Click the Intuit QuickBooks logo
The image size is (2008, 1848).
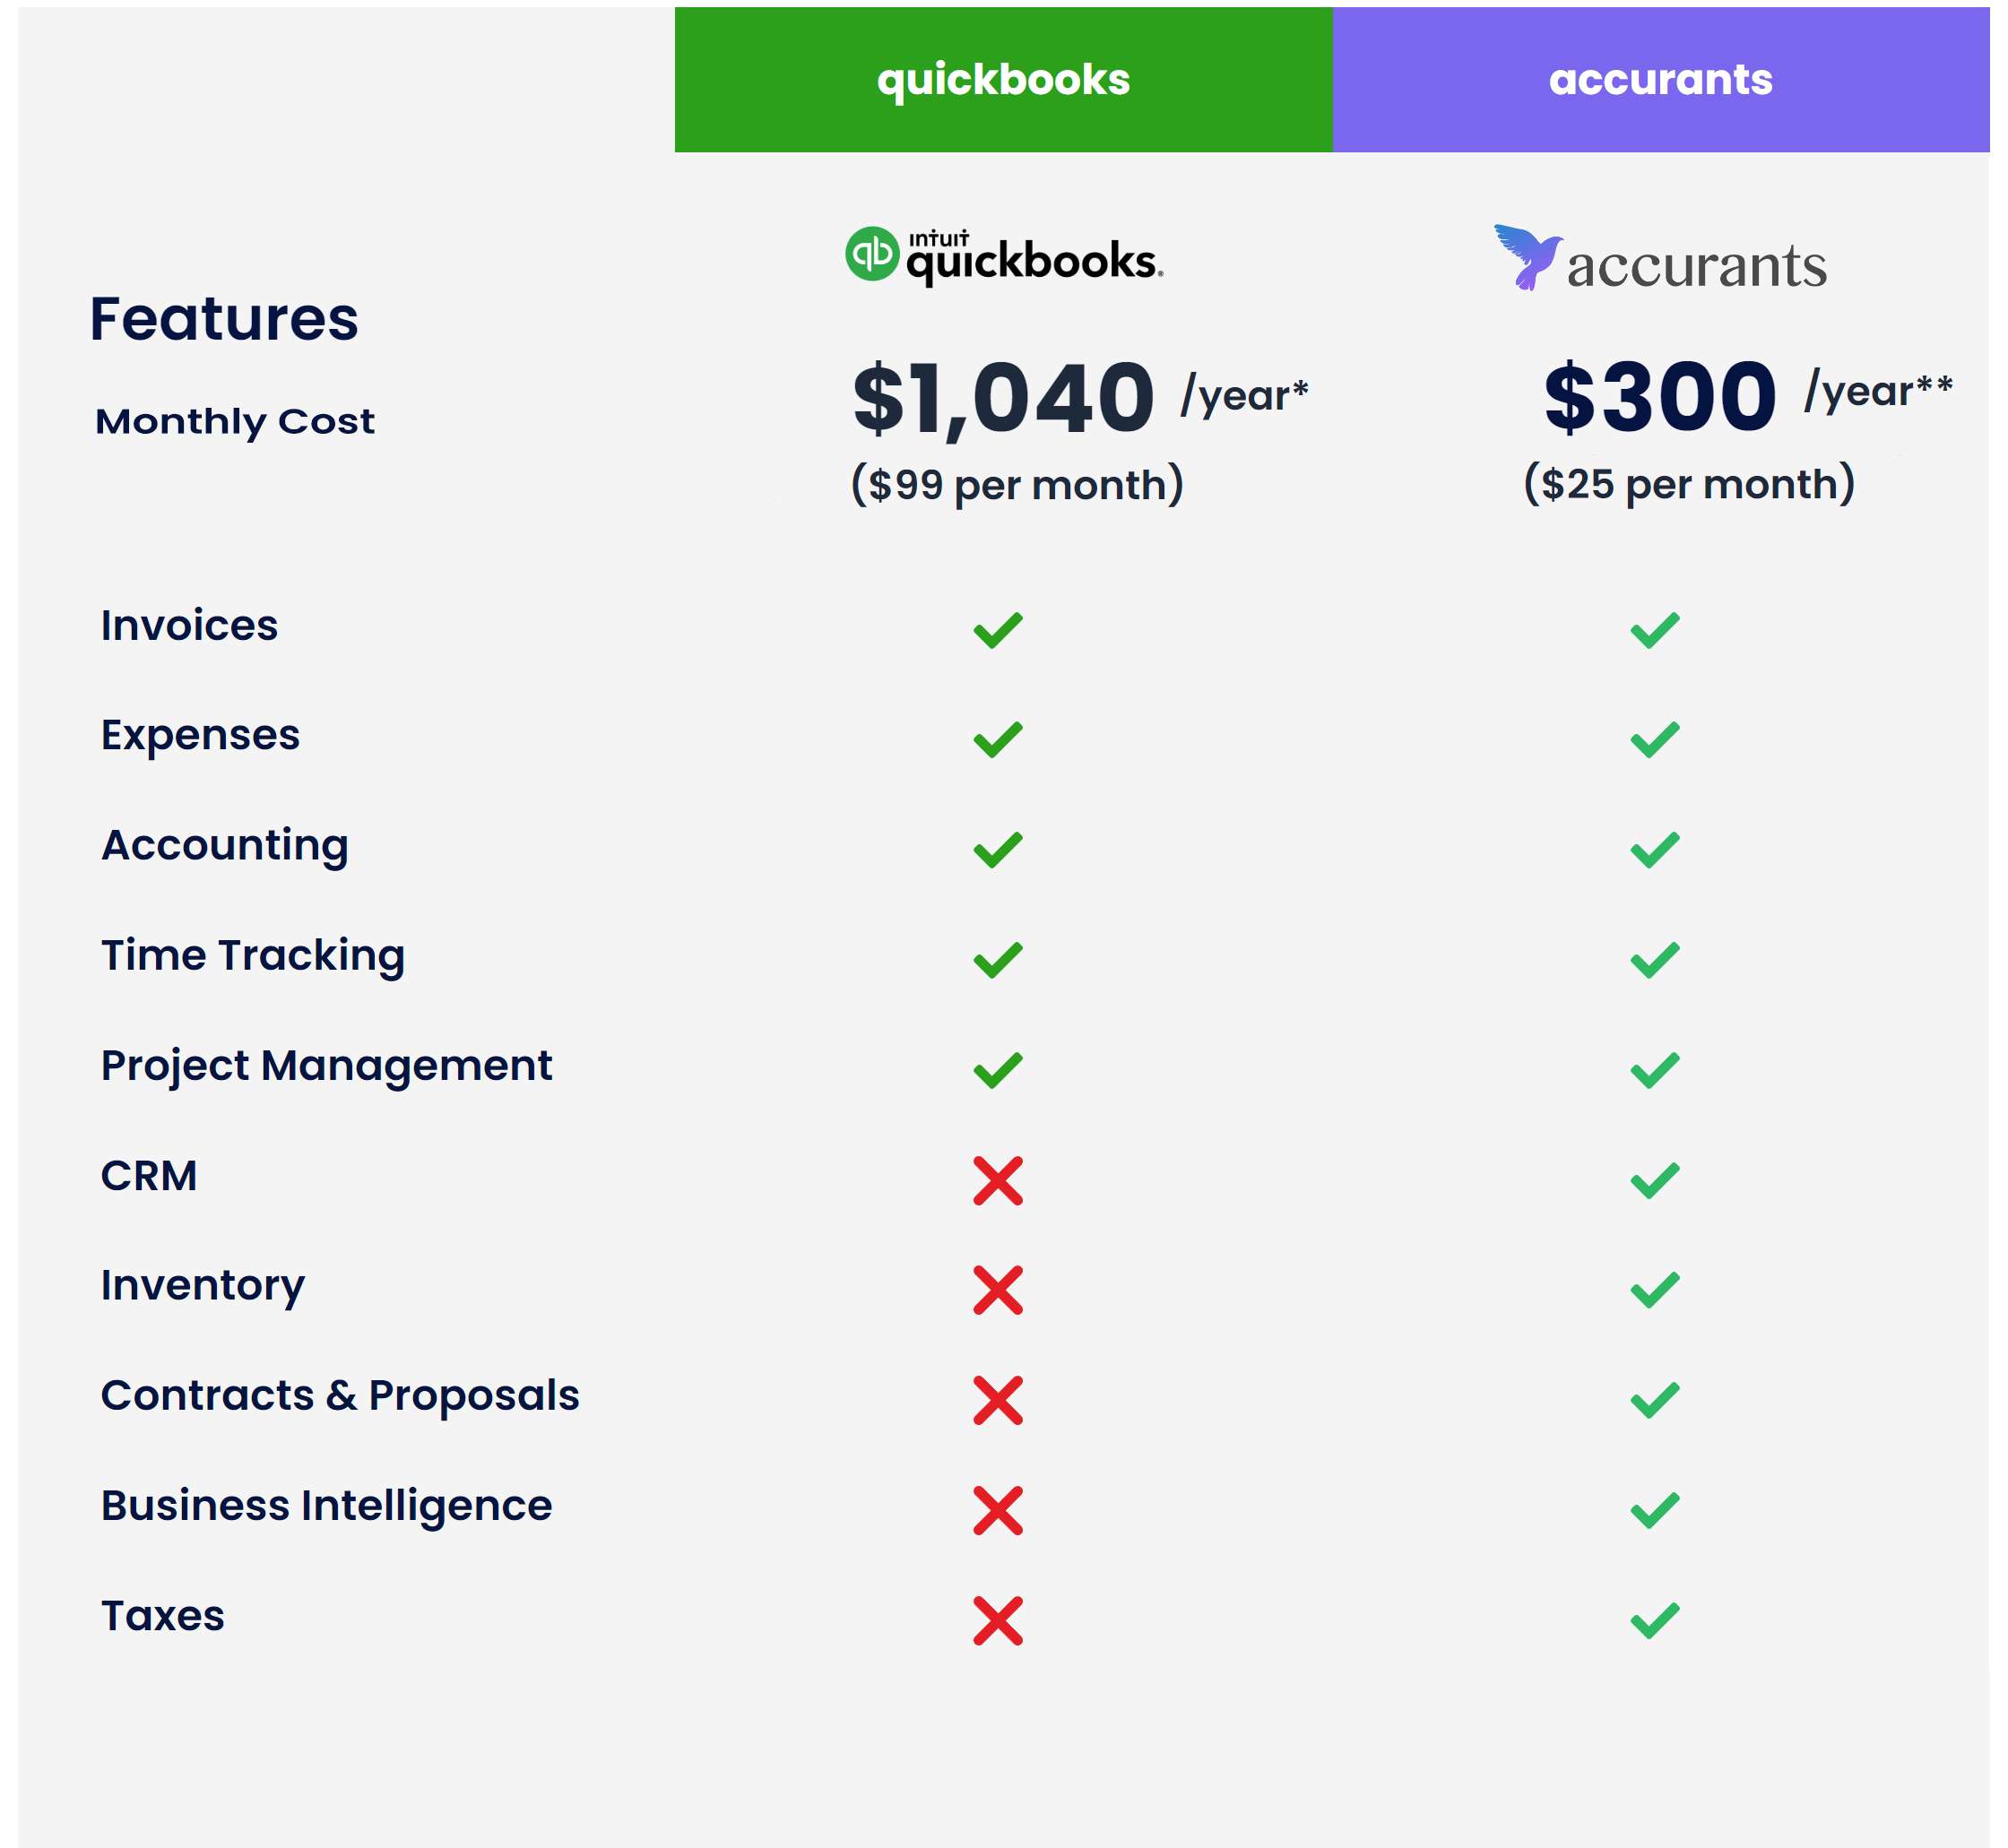coord(1003,255)
